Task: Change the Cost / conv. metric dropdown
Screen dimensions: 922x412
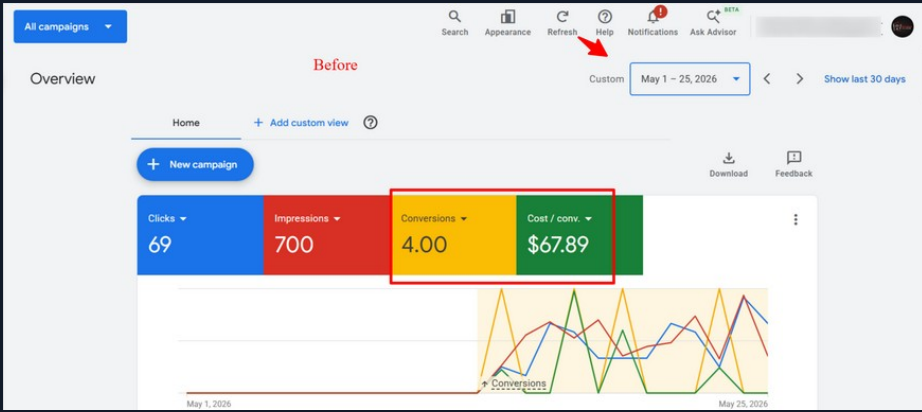Action: [x=559, y=219]
